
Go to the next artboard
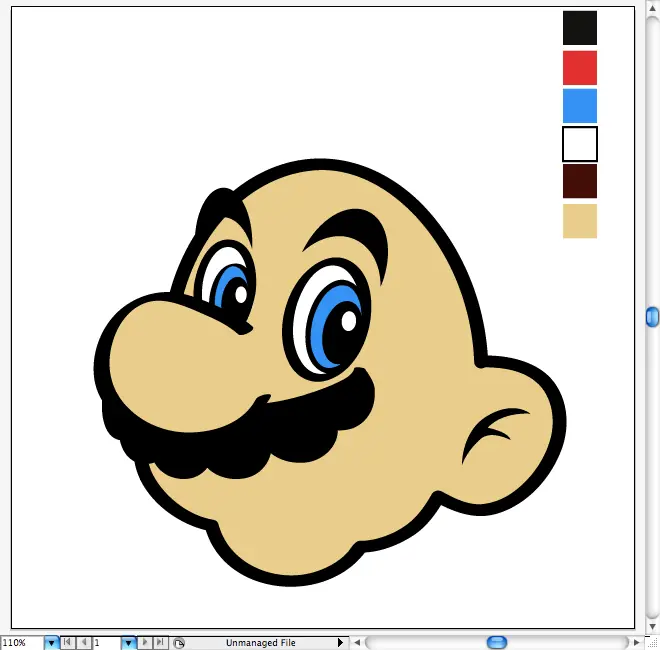pyautogui.click(x=145, y=643)
